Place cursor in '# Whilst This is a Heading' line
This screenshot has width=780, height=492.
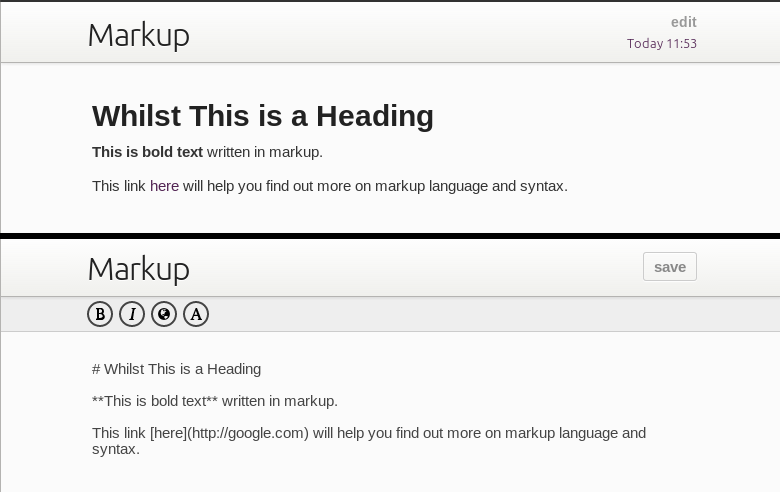pos(176,369)
